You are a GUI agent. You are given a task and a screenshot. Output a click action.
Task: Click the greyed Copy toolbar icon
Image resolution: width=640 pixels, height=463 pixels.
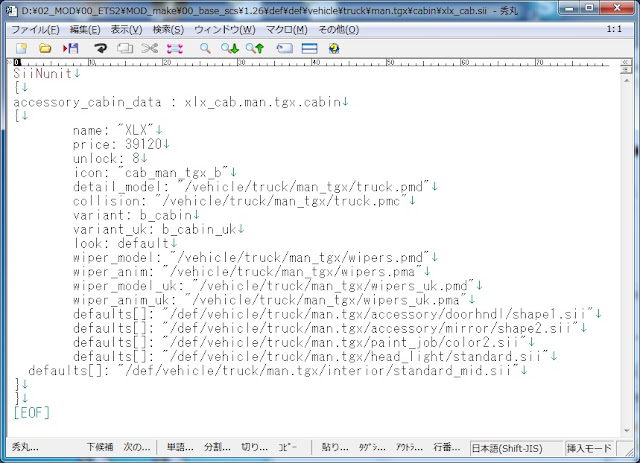[x=125, y=49]
